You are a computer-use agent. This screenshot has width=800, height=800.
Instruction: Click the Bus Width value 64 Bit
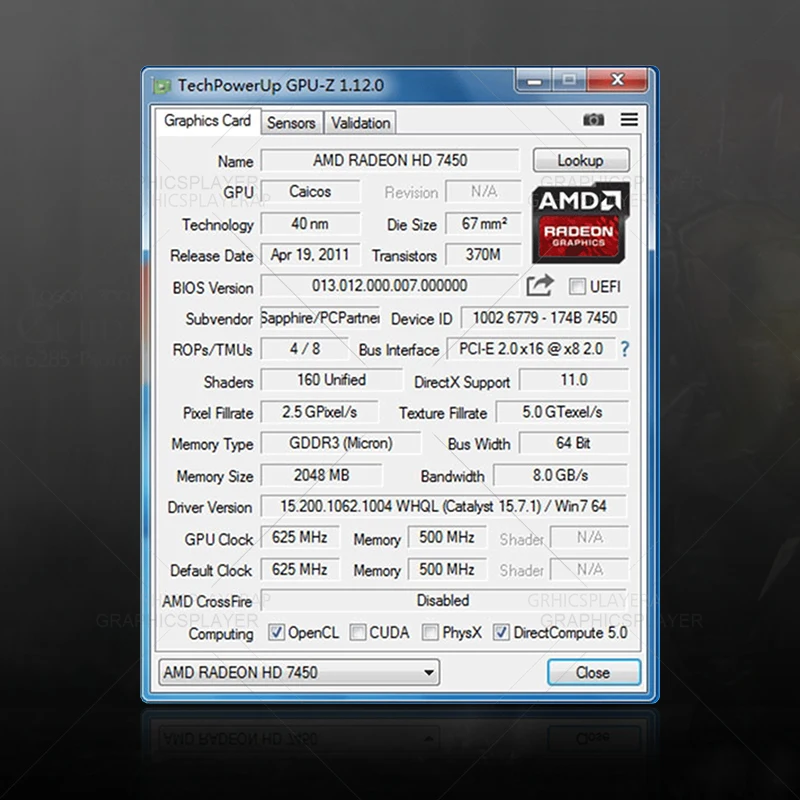(x=573, y=443)
